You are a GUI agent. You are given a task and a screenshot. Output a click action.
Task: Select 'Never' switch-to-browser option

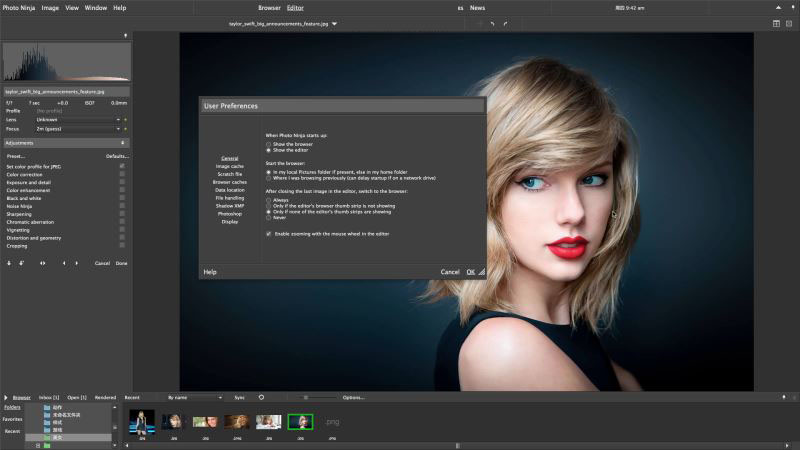coord(268,218)
